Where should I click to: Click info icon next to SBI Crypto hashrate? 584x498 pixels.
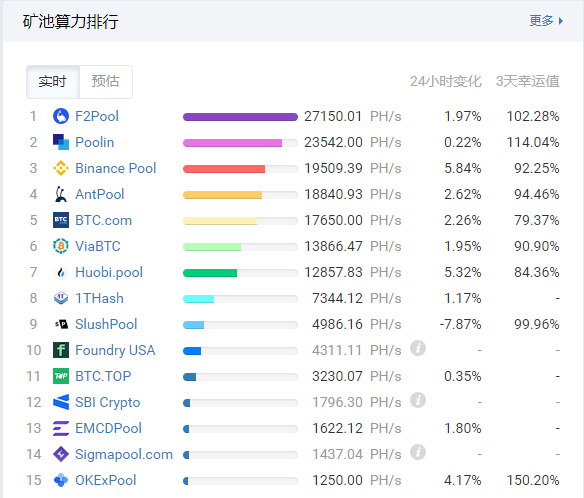pyautogui.click(x=418, y=400)
